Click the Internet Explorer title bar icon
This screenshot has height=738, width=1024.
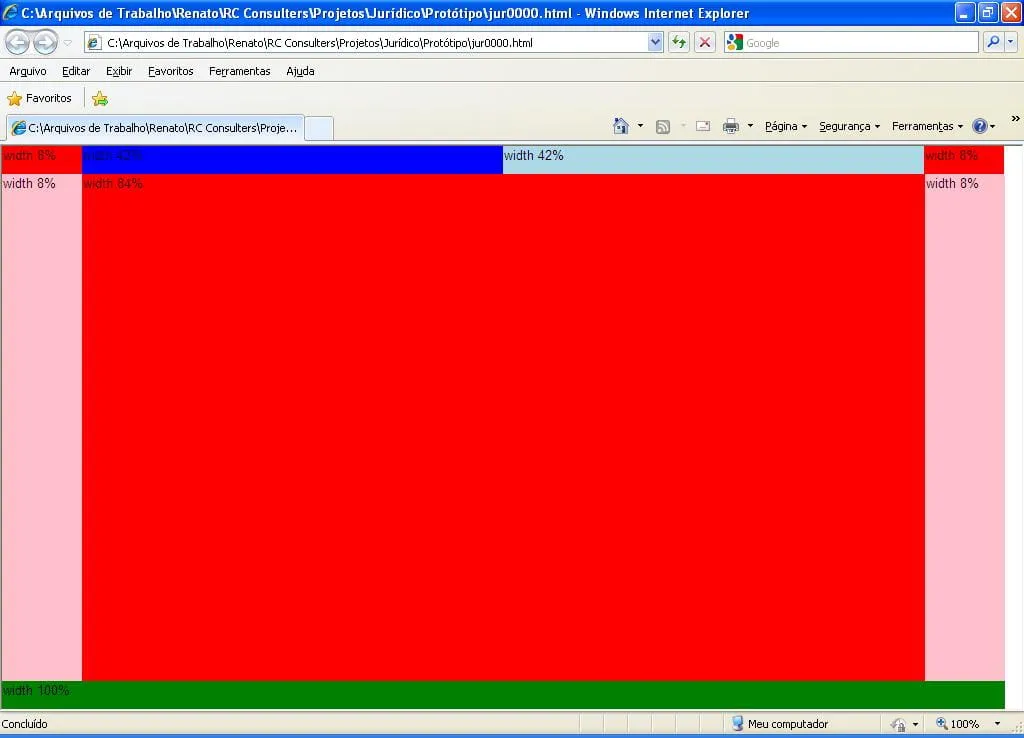point(10,12)
